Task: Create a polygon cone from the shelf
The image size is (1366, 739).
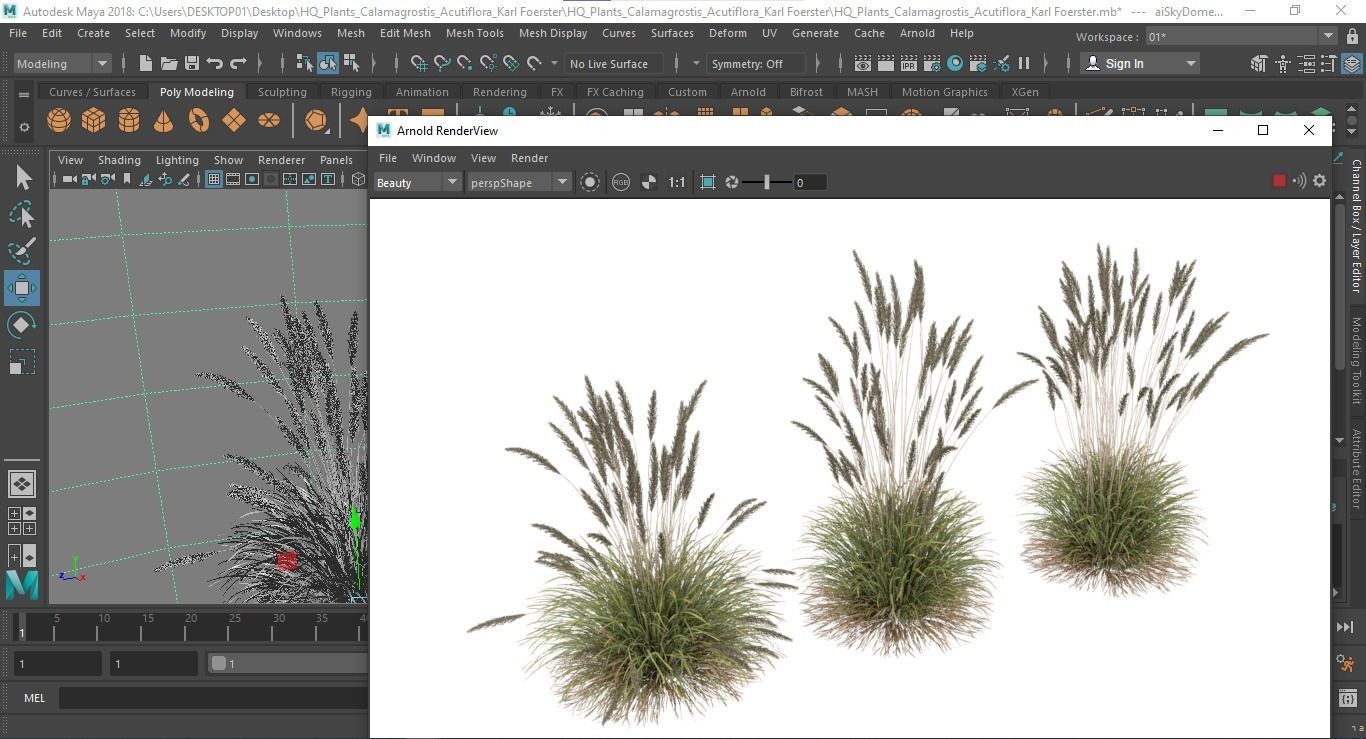Action: [x=163, y=121]
